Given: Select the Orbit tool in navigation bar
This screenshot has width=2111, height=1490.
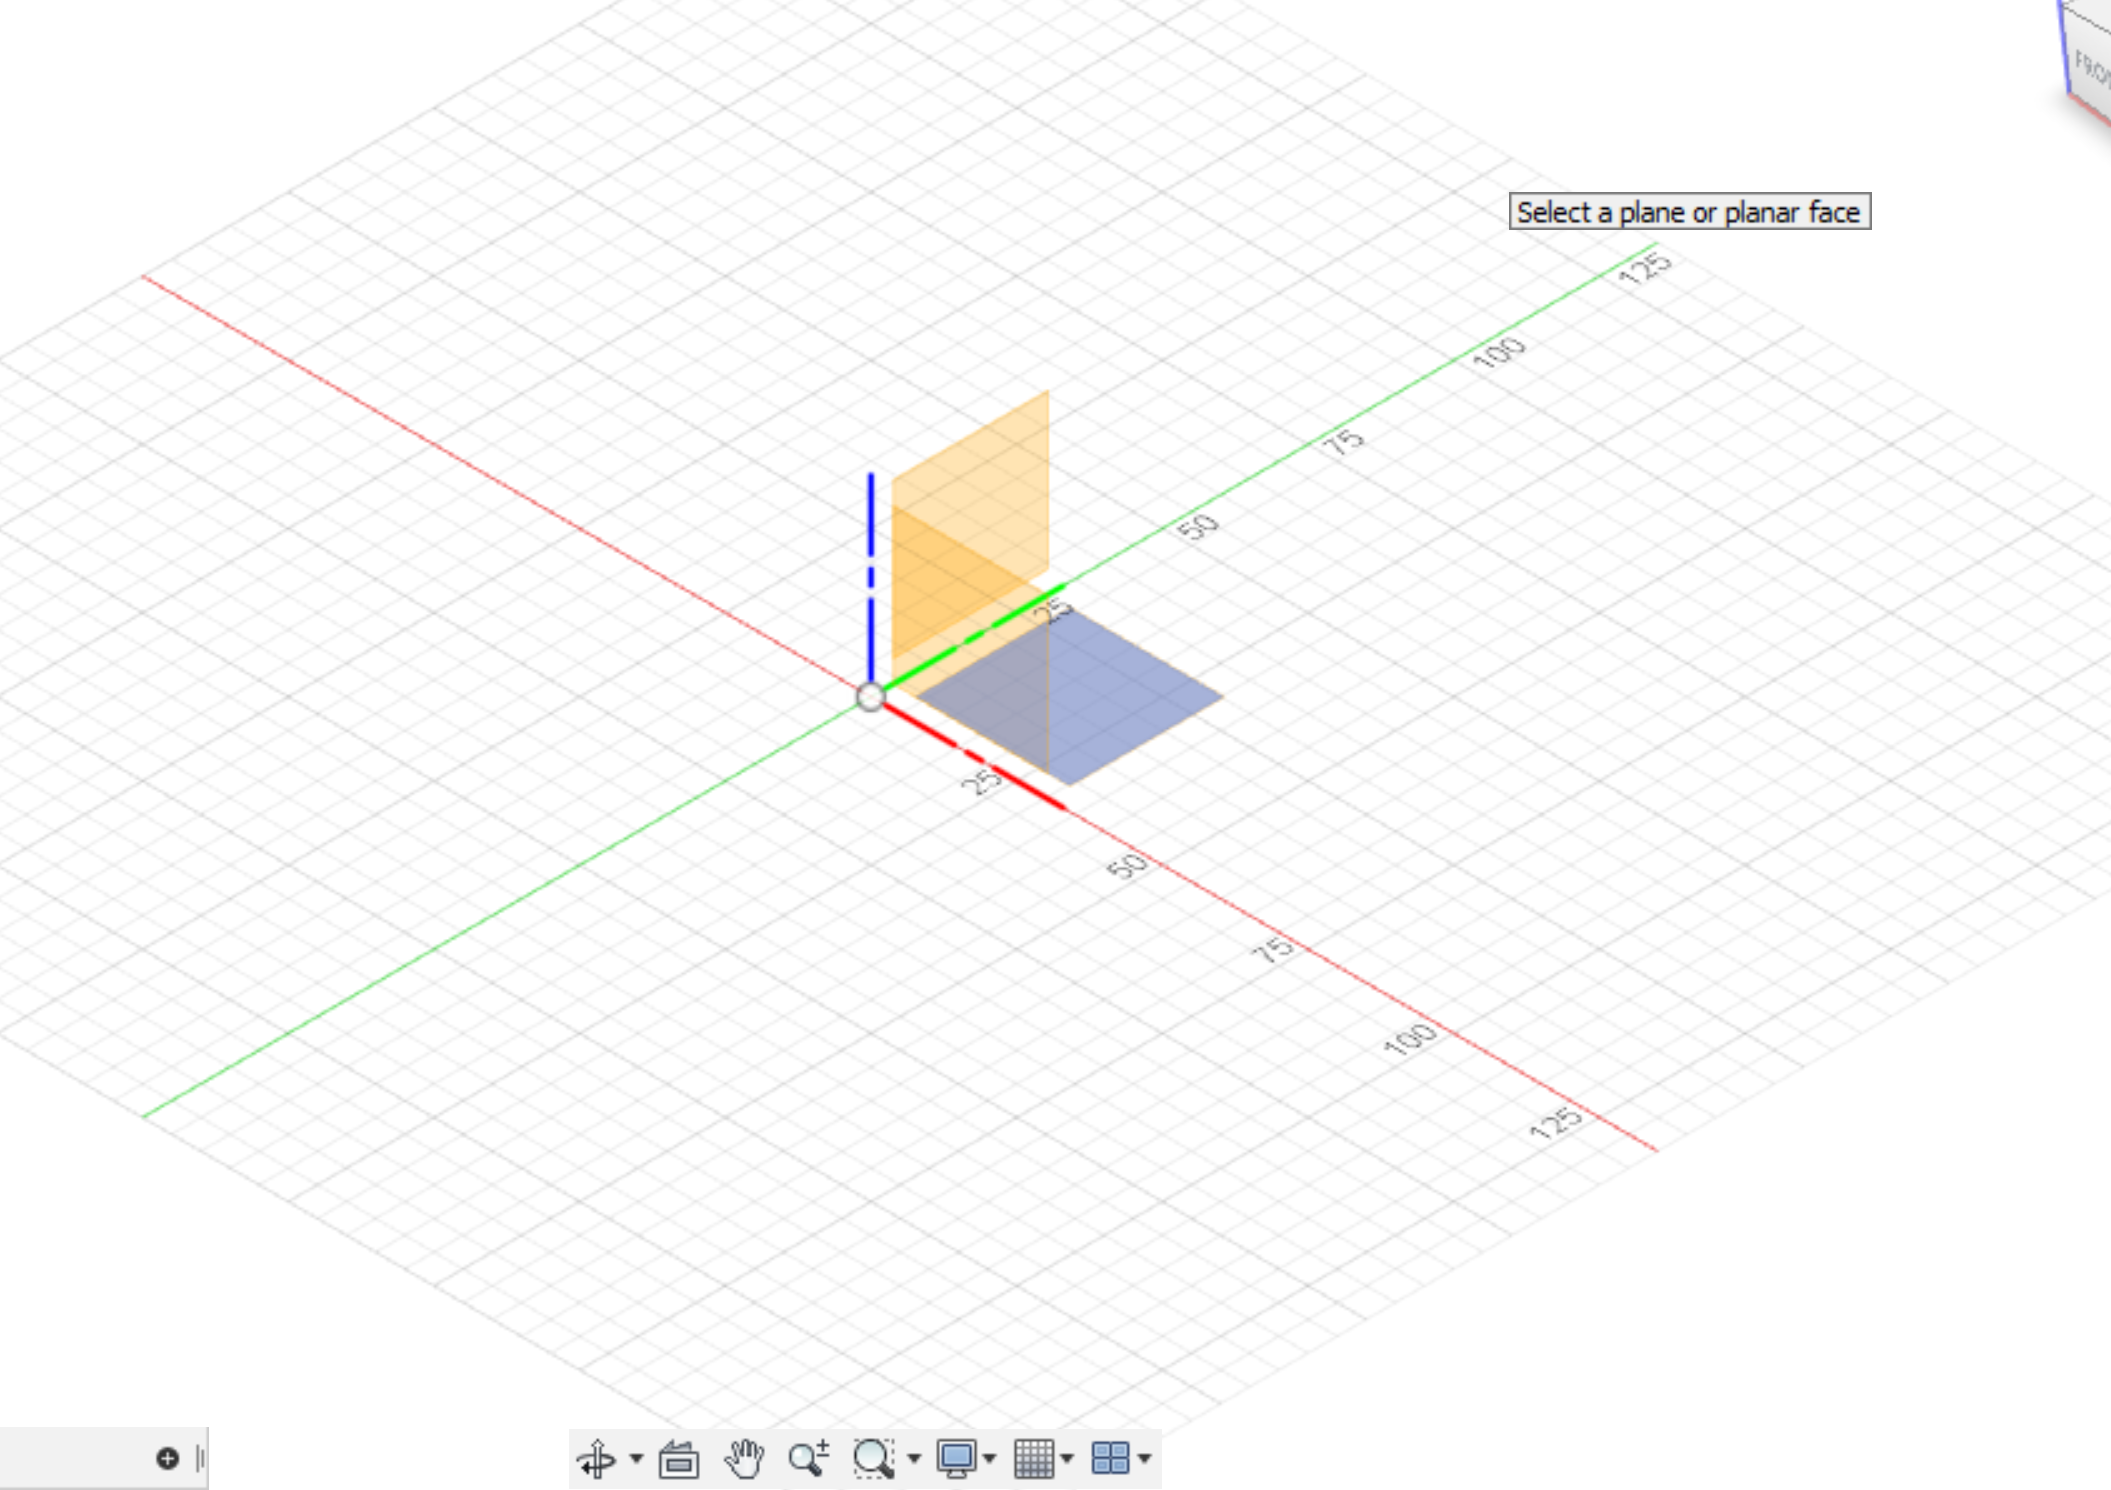Looking at the screenshot, I should tap(597, 1459).
